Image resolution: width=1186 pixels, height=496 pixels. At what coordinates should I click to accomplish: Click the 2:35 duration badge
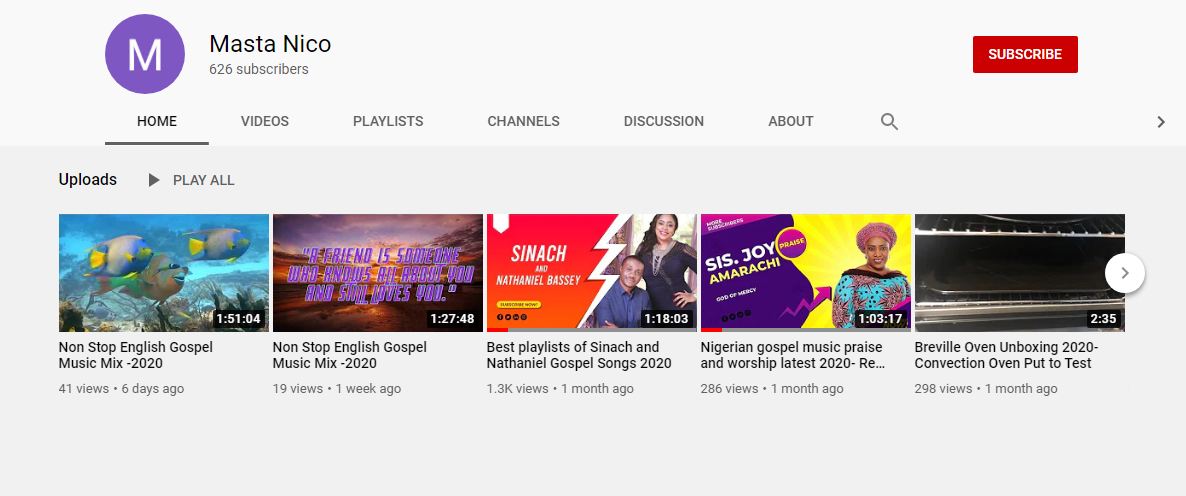click(1104, 318)
